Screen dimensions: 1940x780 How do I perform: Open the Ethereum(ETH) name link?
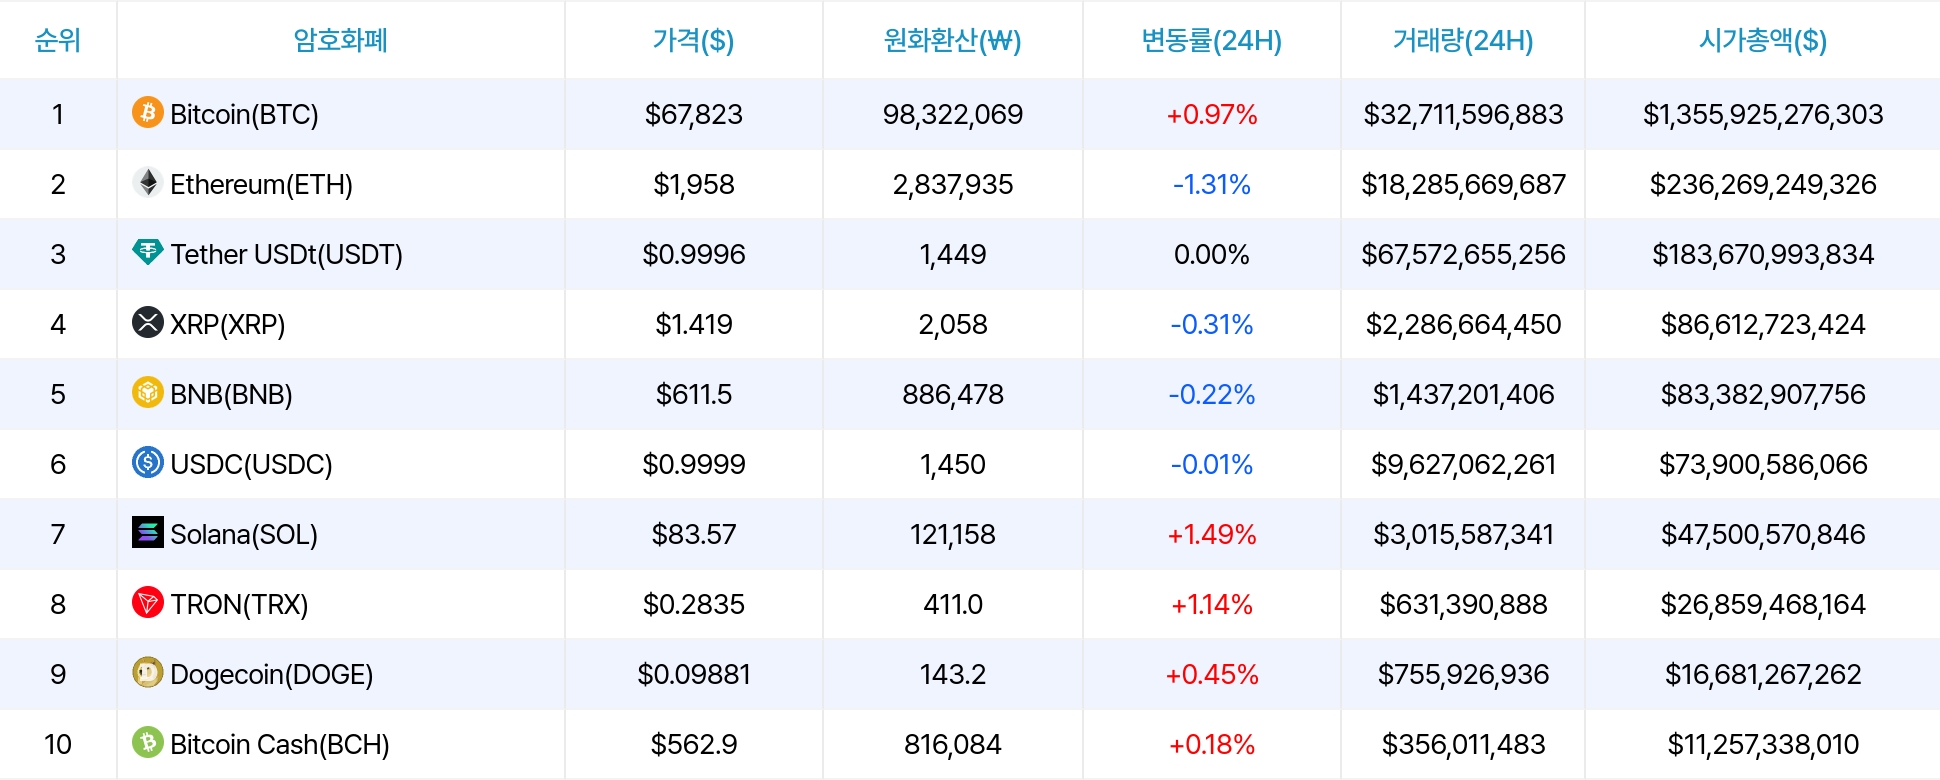click(261, 184)
